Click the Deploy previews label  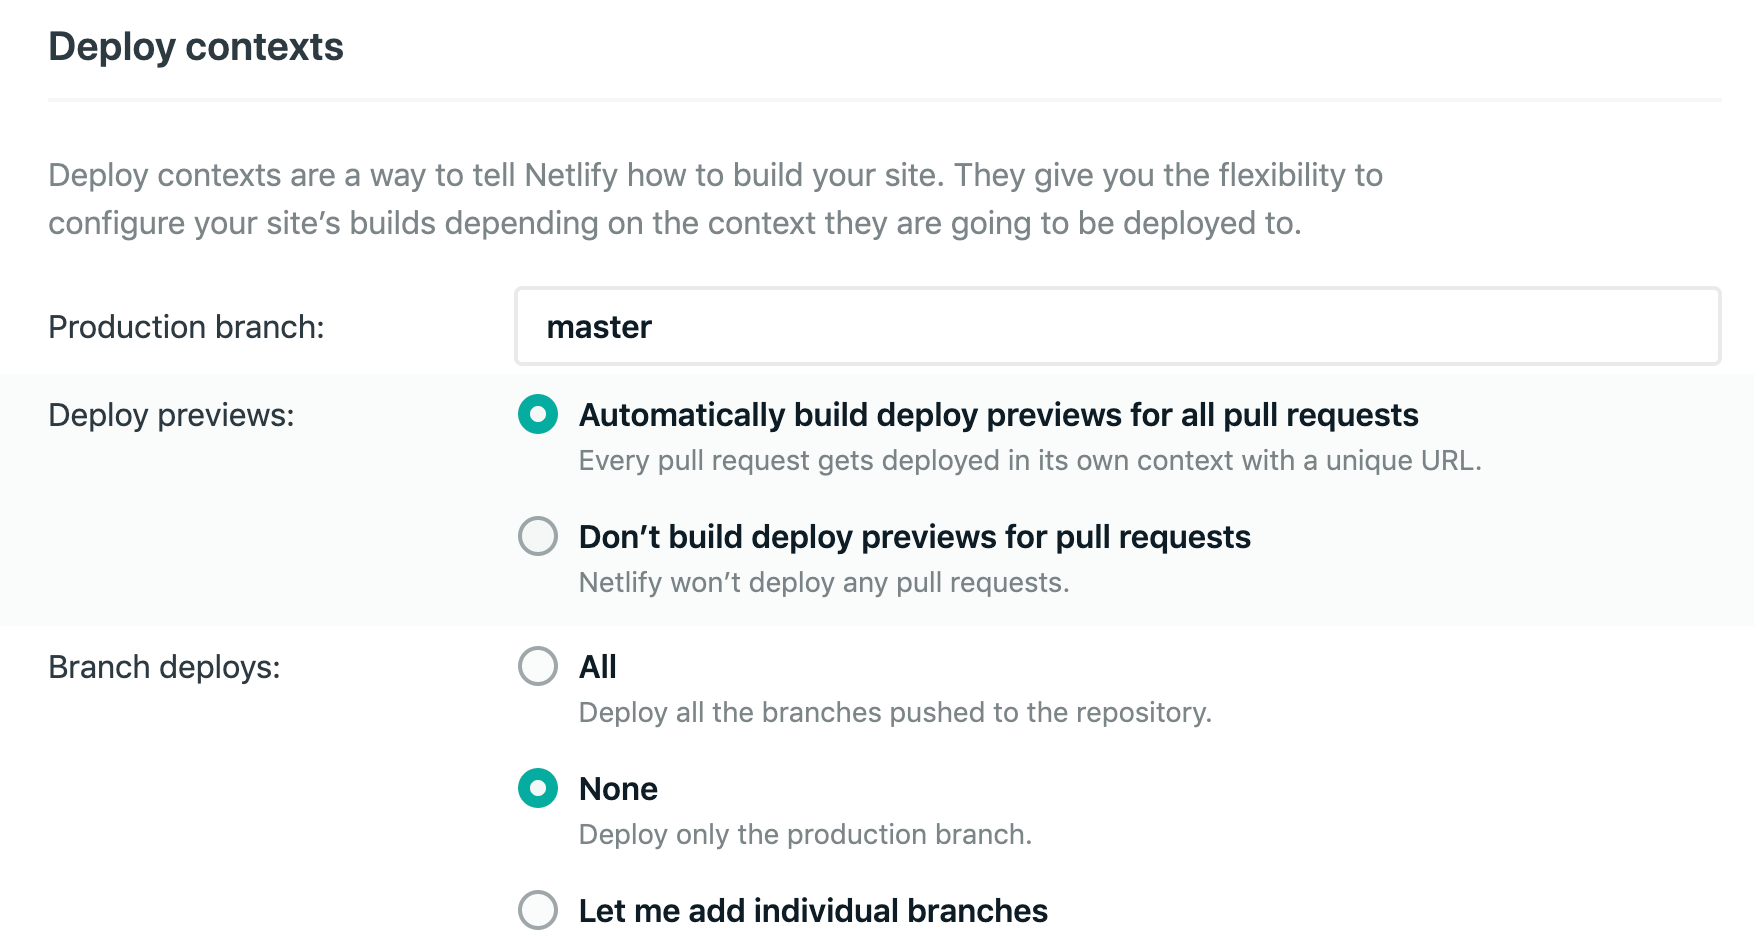[171, 414]
